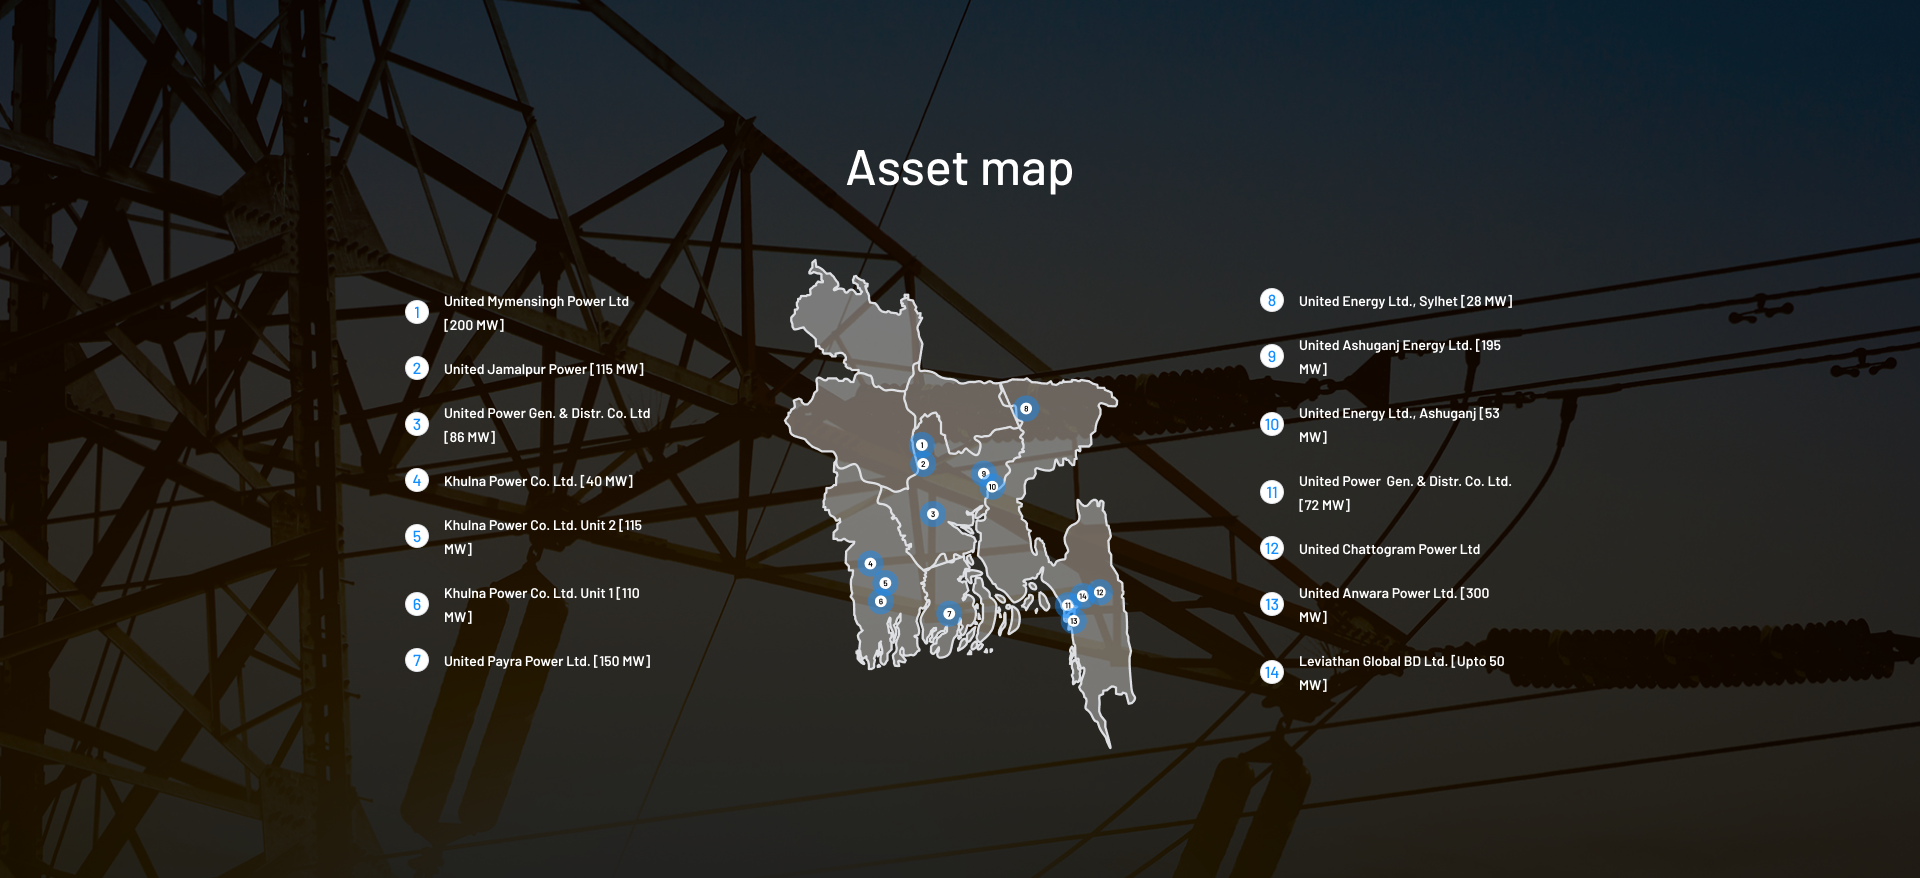Click legend number 10 circle icon
Image resolution: width=1920 pixels, height=878 pixels.
[1272, 425]
